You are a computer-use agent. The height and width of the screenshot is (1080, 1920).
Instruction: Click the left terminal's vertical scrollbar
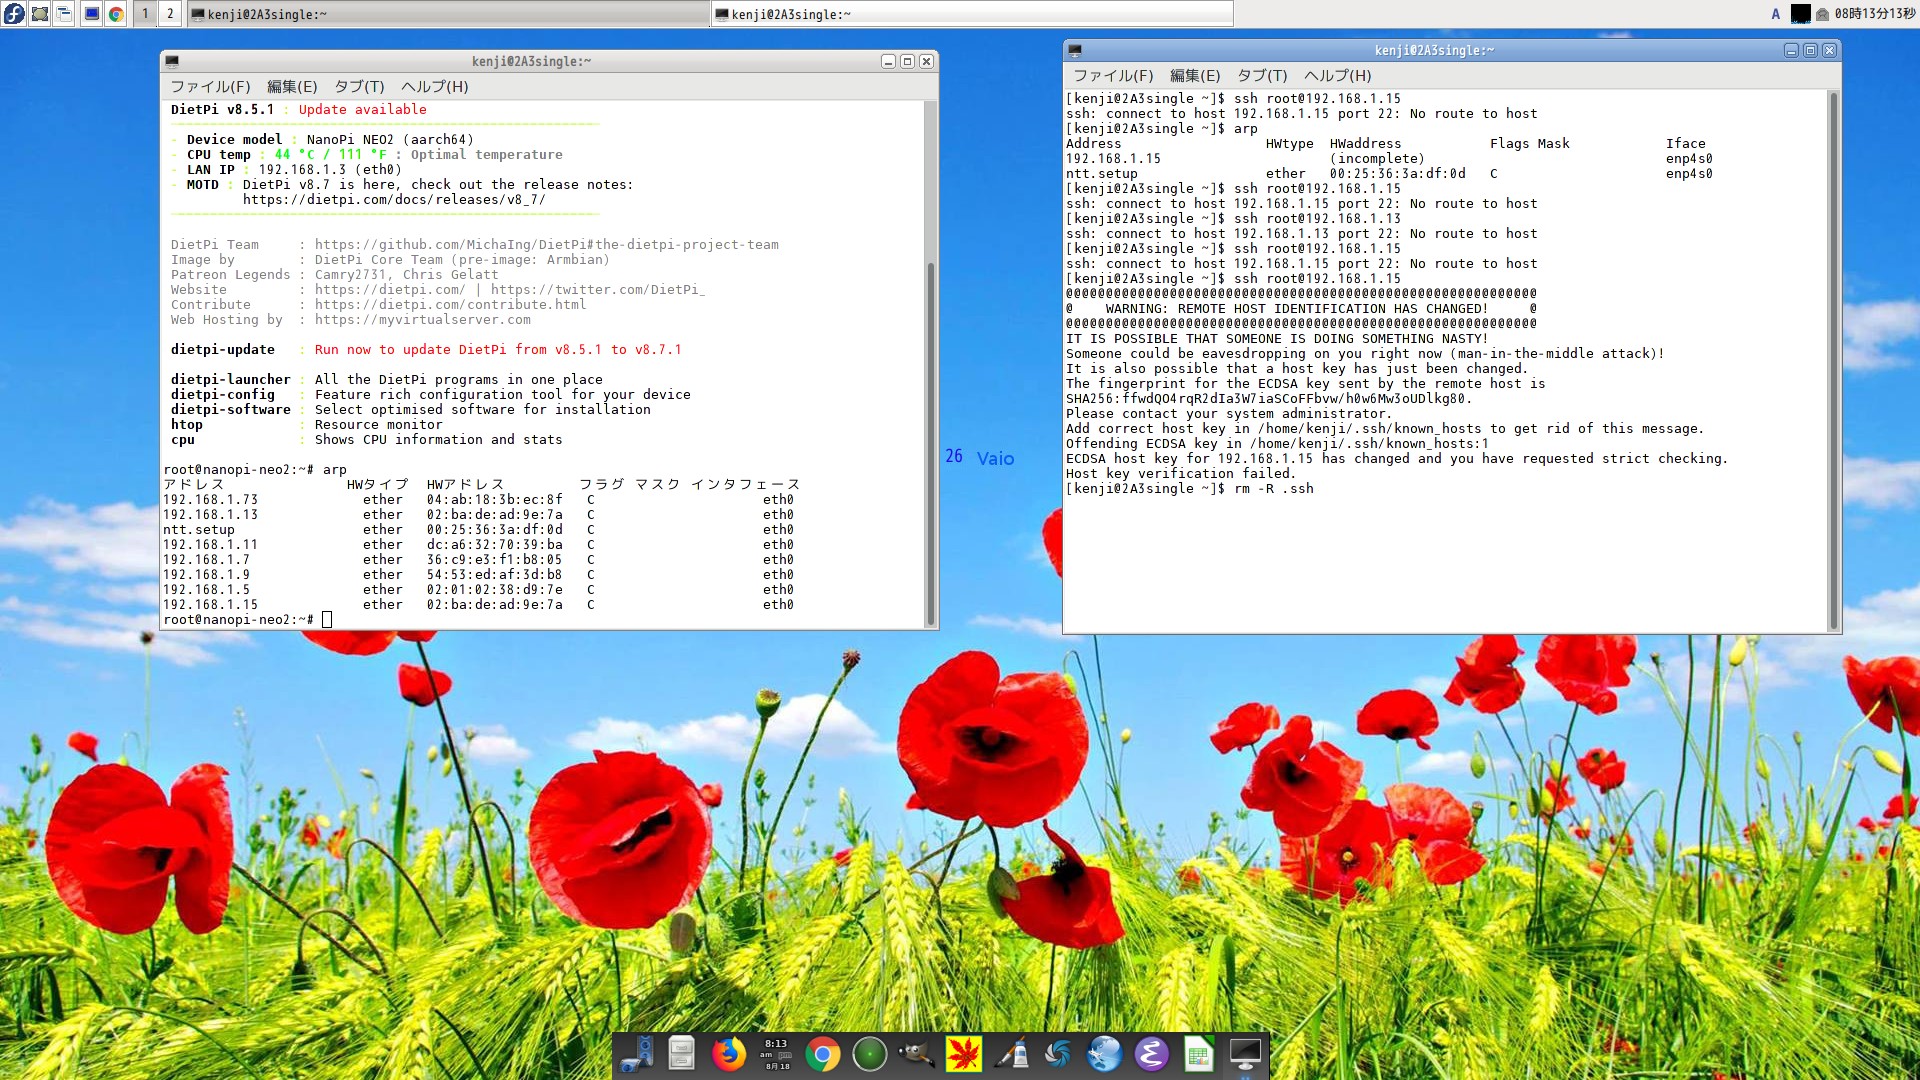930,440
